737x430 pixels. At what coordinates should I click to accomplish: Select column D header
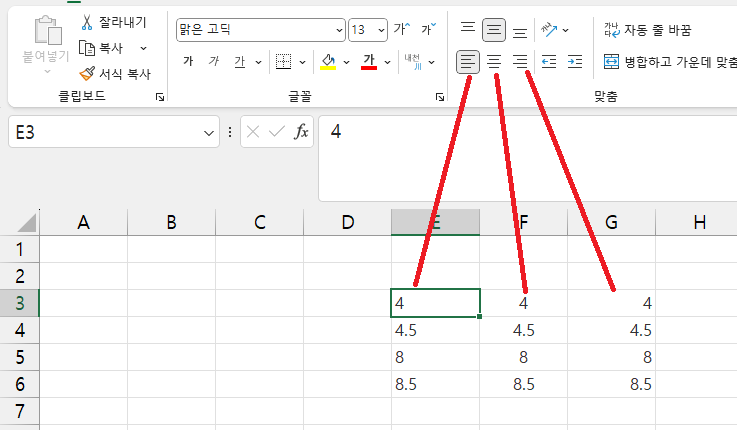347,222
